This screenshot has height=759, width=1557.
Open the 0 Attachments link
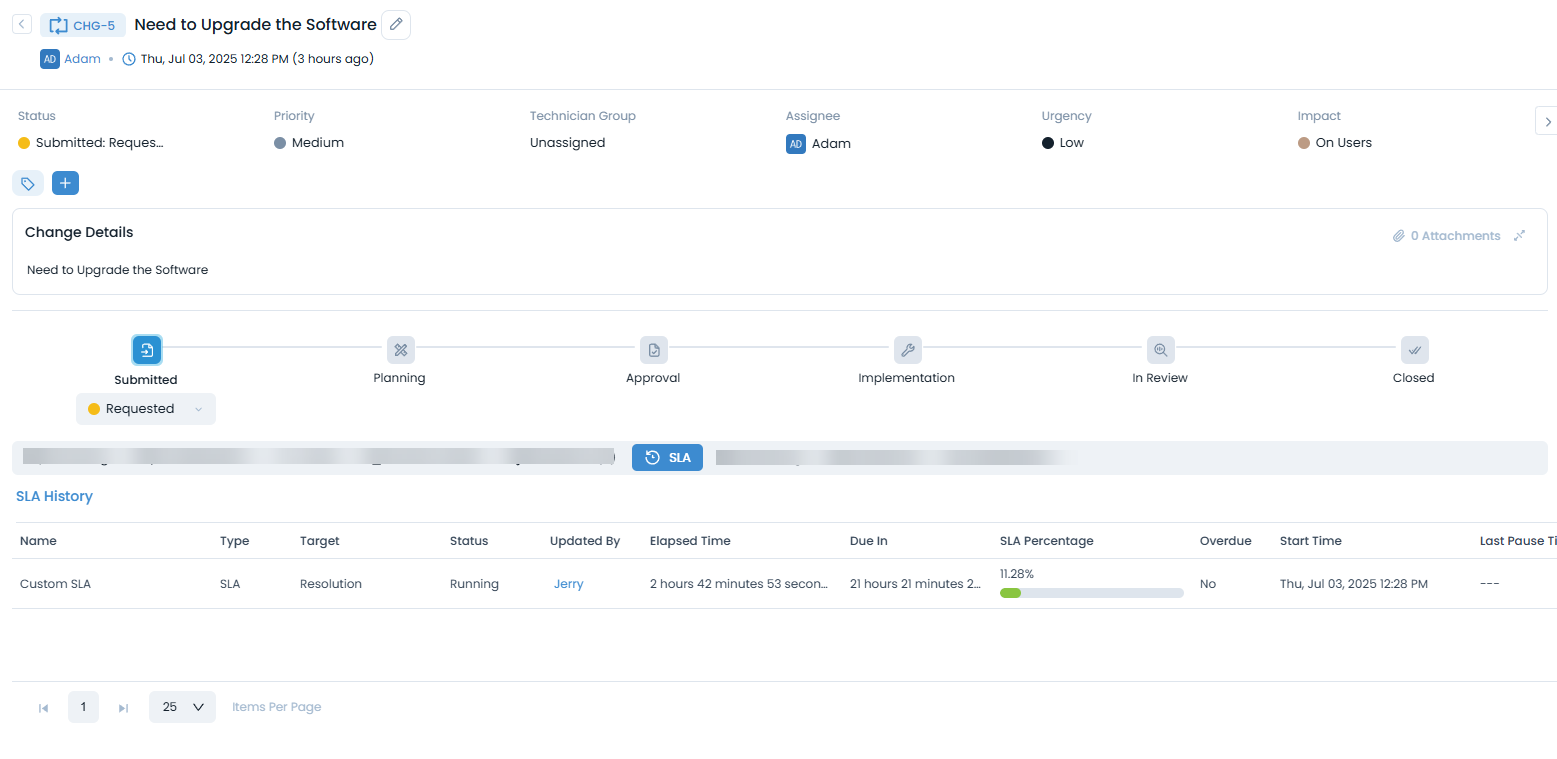pyautogui.click(x=1446, y=236)
